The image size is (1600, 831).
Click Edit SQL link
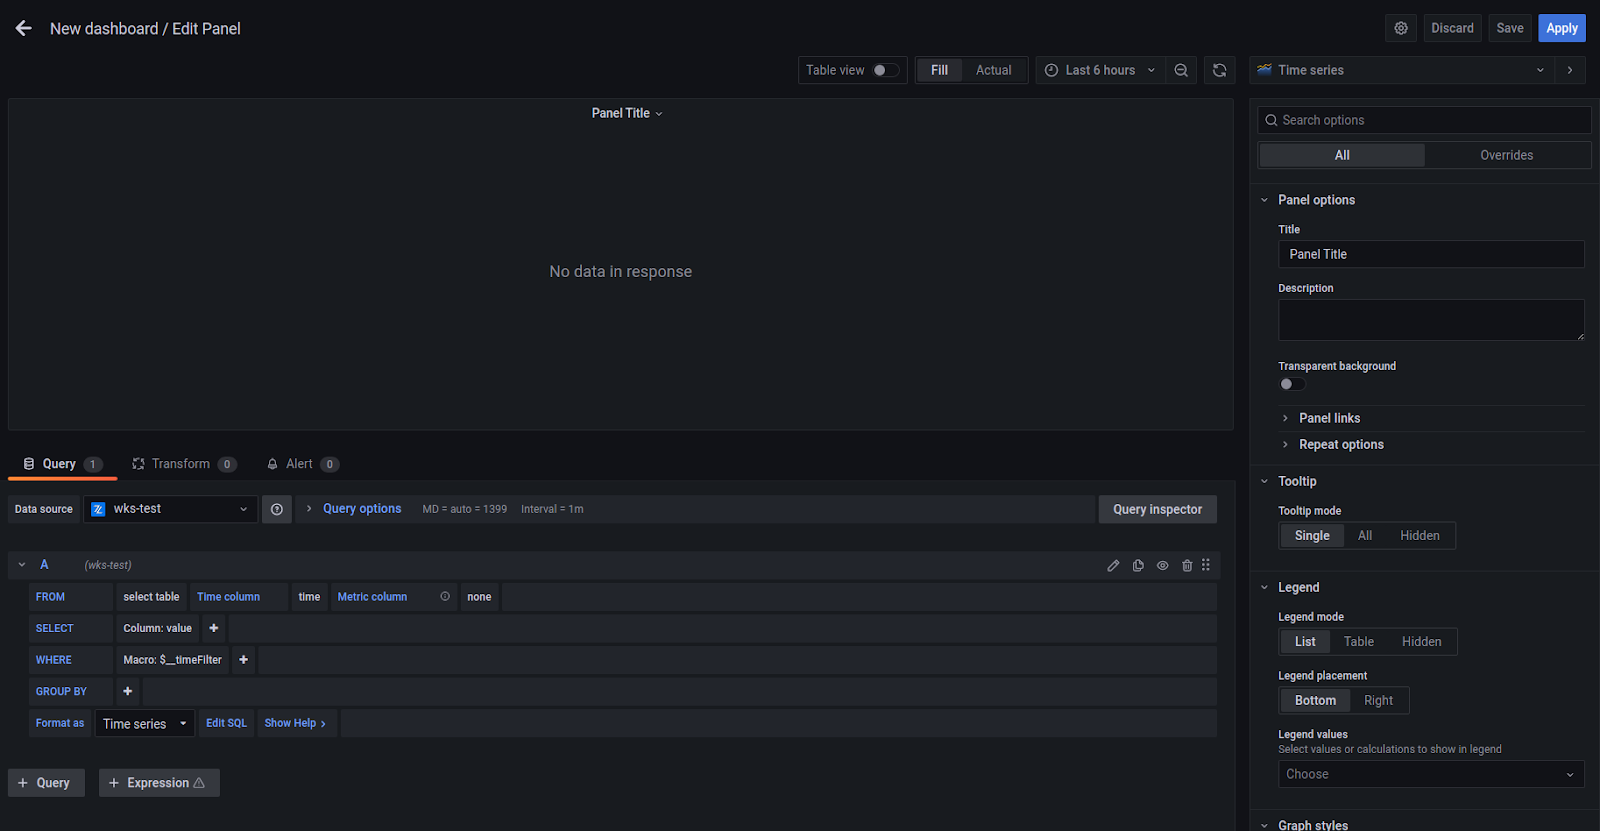click(226, 723)
